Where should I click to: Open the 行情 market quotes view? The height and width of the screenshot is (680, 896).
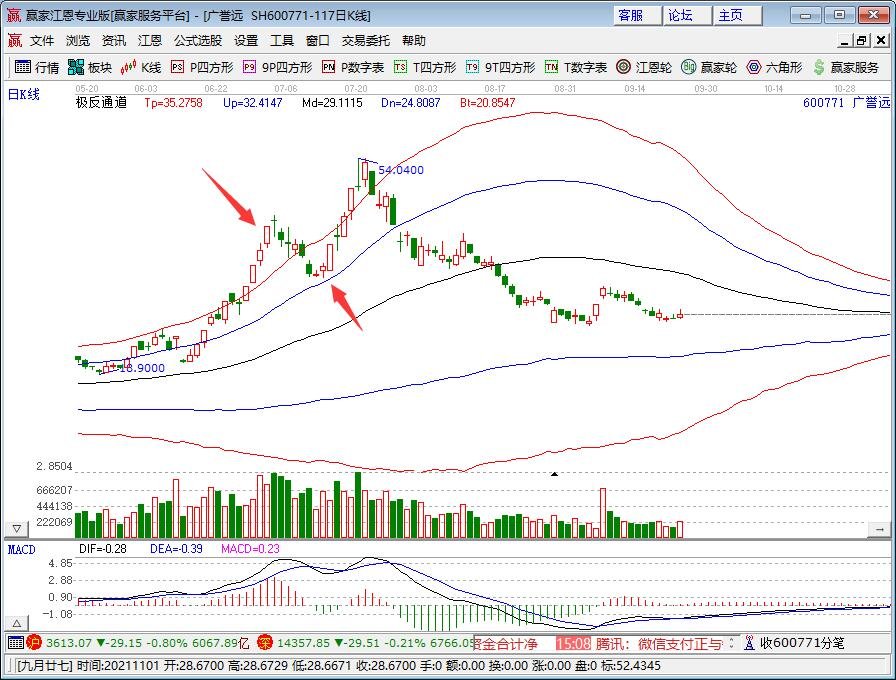point(37,67)
